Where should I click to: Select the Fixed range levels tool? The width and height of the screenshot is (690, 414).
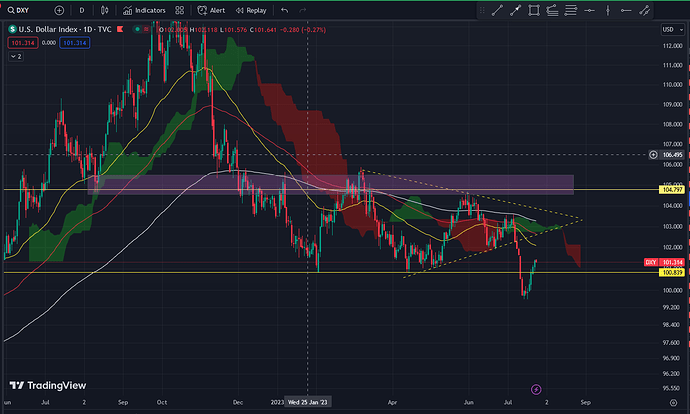tap(571, 10)
